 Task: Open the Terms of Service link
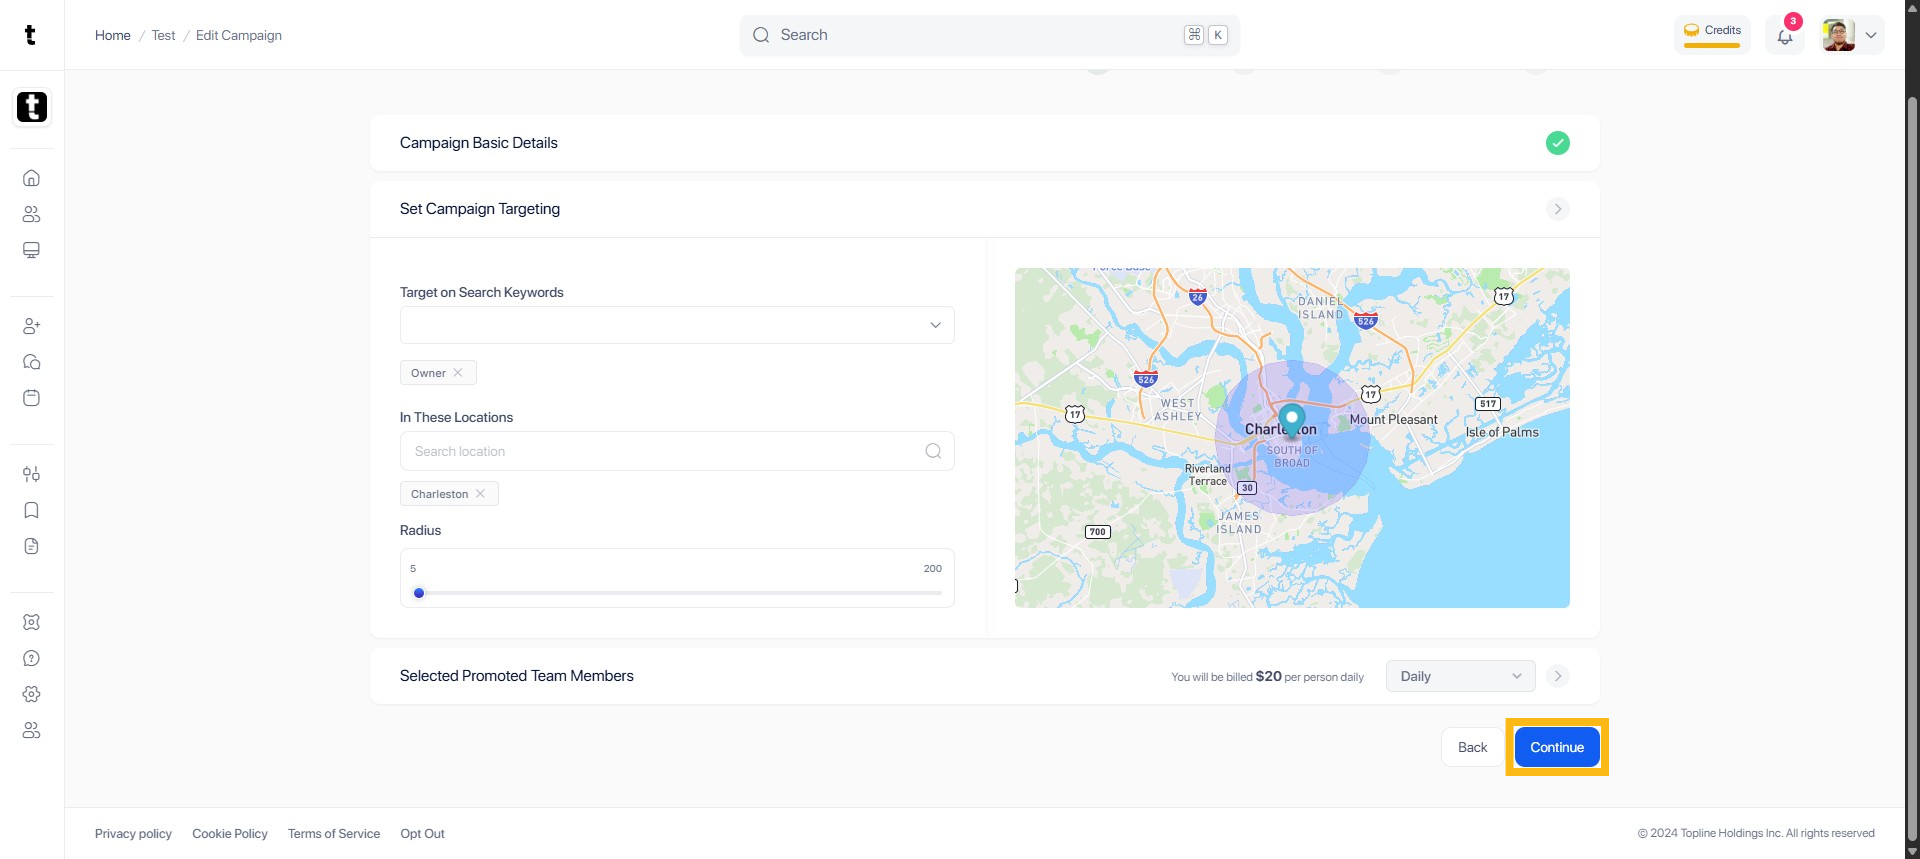coord(334,834)
